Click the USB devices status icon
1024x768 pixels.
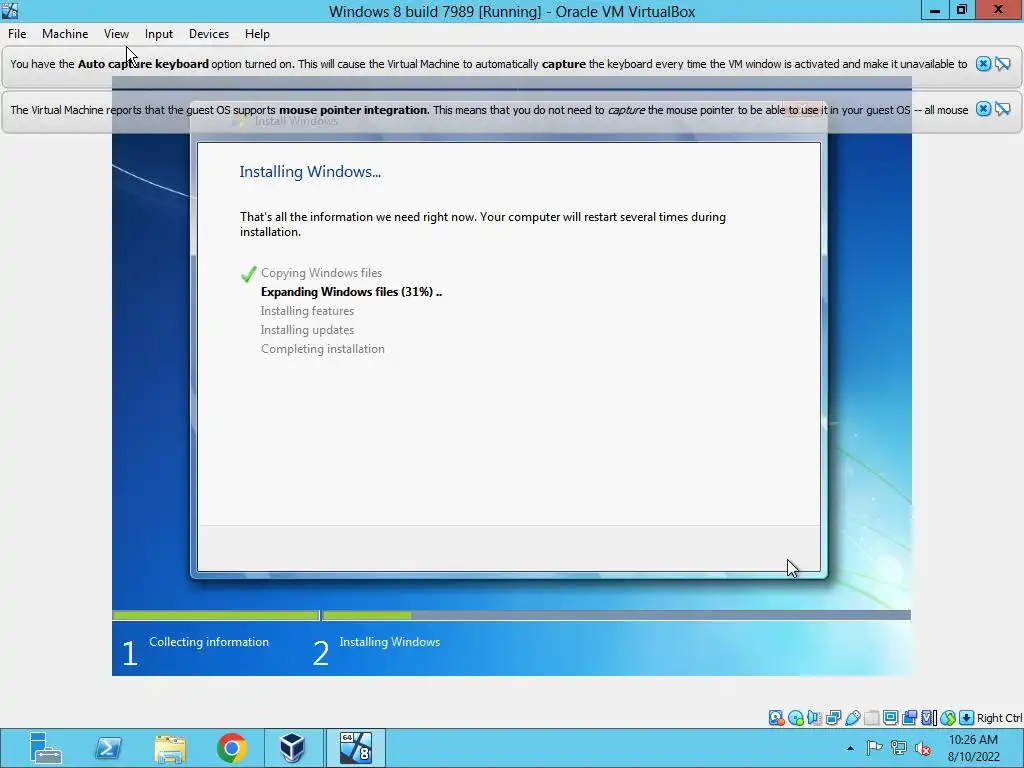point(852,718)
